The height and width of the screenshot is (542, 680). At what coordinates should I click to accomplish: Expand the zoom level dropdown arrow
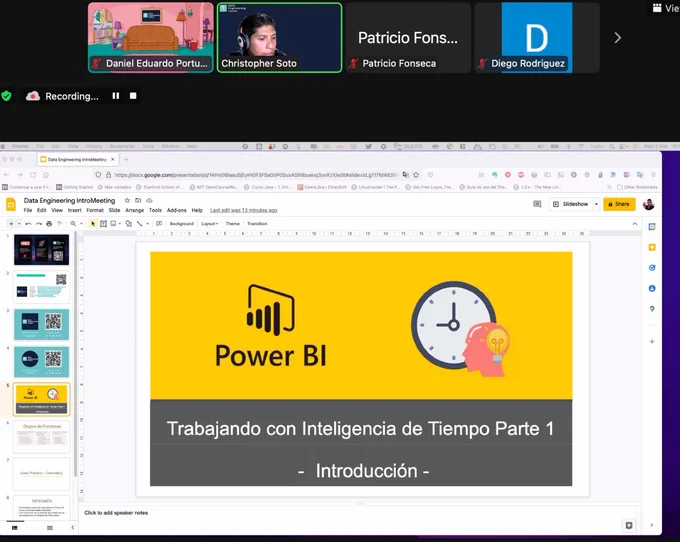tap(81, 224)
